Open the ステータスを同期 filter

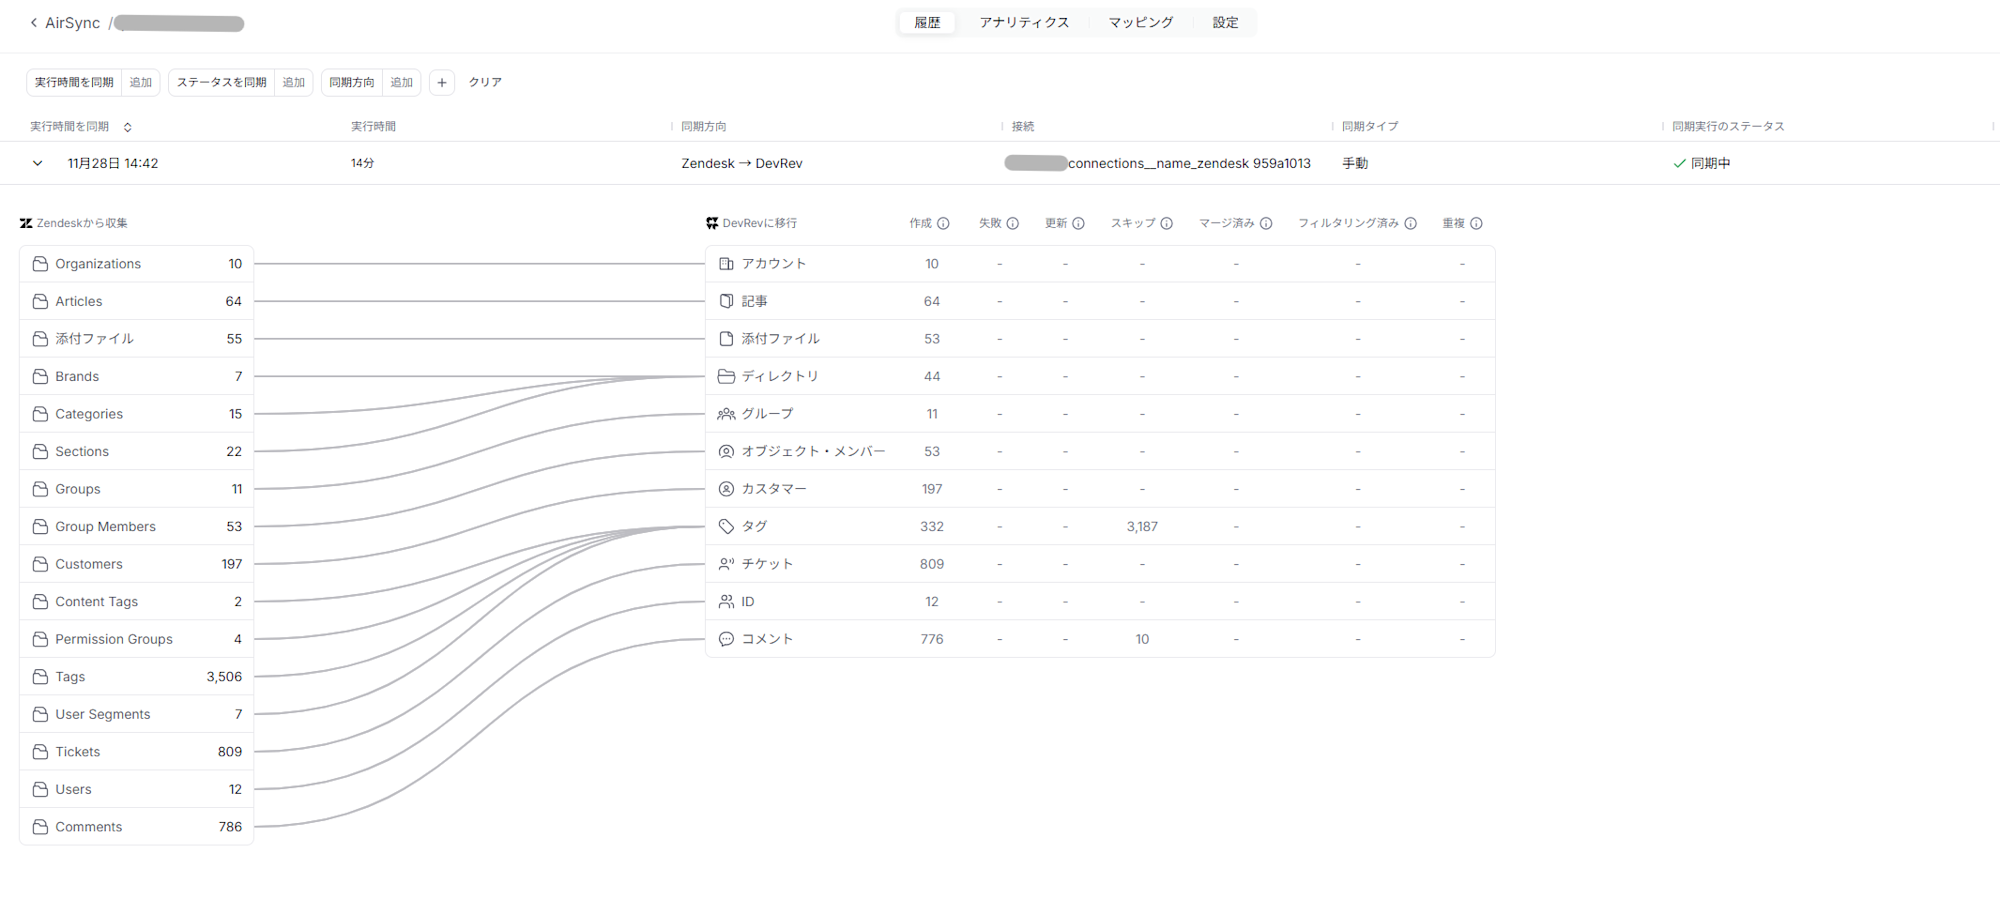tap(222, 83)
